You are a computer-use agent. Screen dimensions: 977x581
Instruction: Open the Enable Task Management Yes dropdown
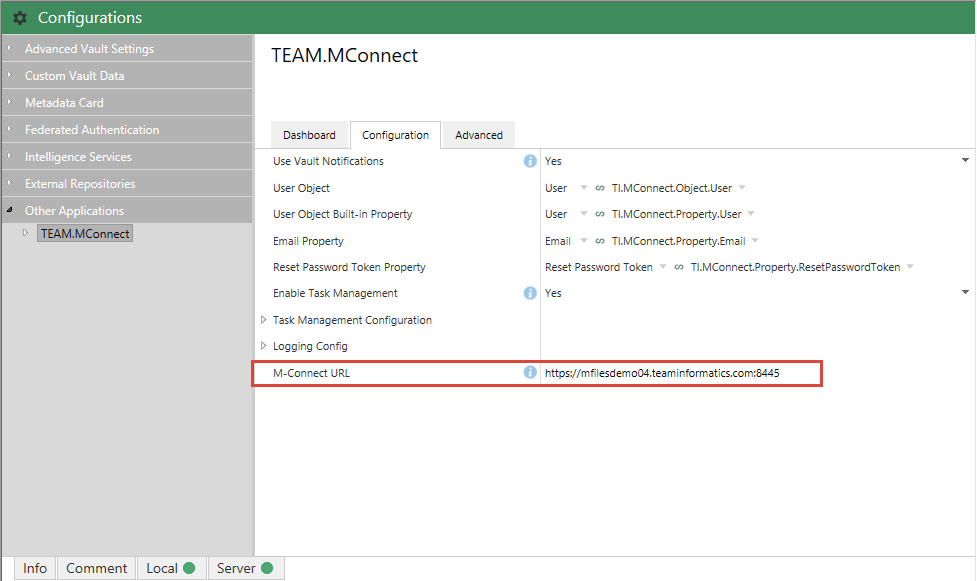965,292
